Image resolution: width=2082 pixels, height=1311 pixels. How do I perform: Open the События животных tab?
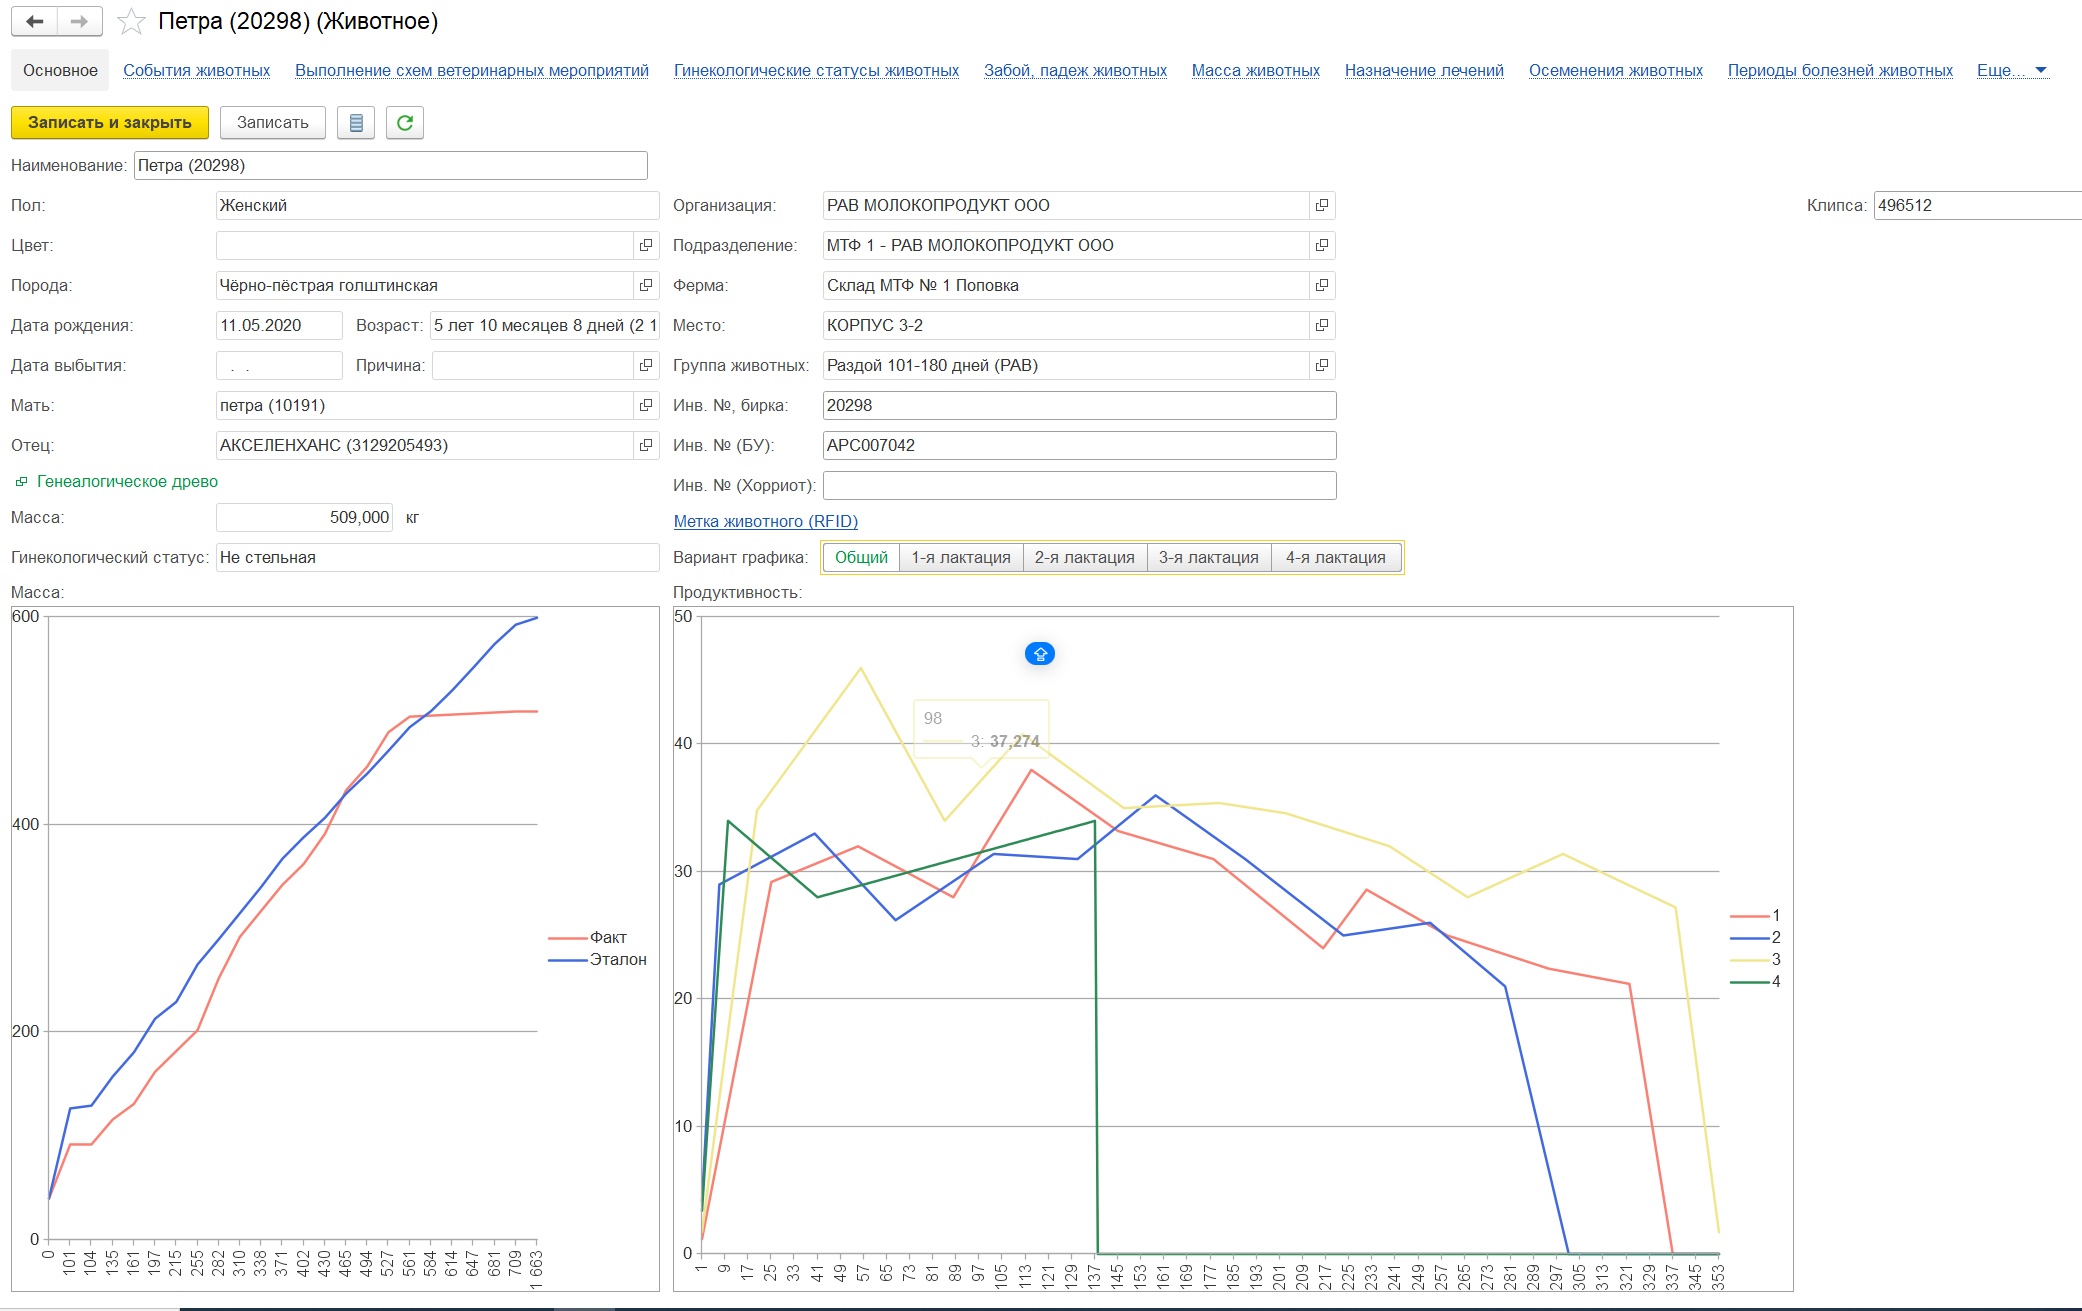tap(196, 70)
